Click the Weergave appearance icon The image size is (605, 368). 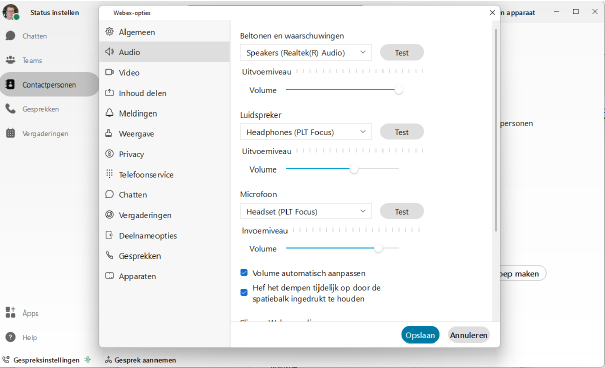(109, 133)
